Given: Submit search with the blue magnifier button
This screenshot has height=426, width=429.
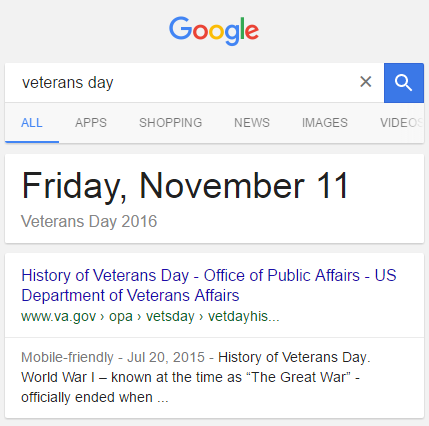Looking at the screenshot, I should 404,83.
